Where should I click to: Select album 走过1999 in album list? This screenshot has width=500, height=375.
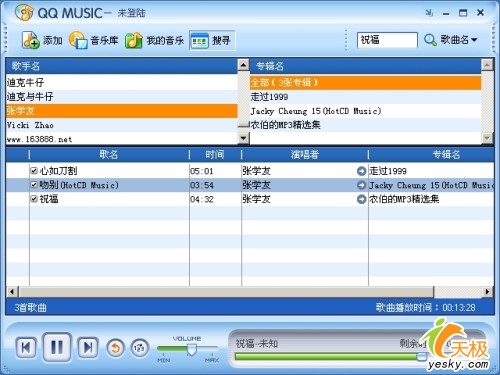click(x=365, y=97)
